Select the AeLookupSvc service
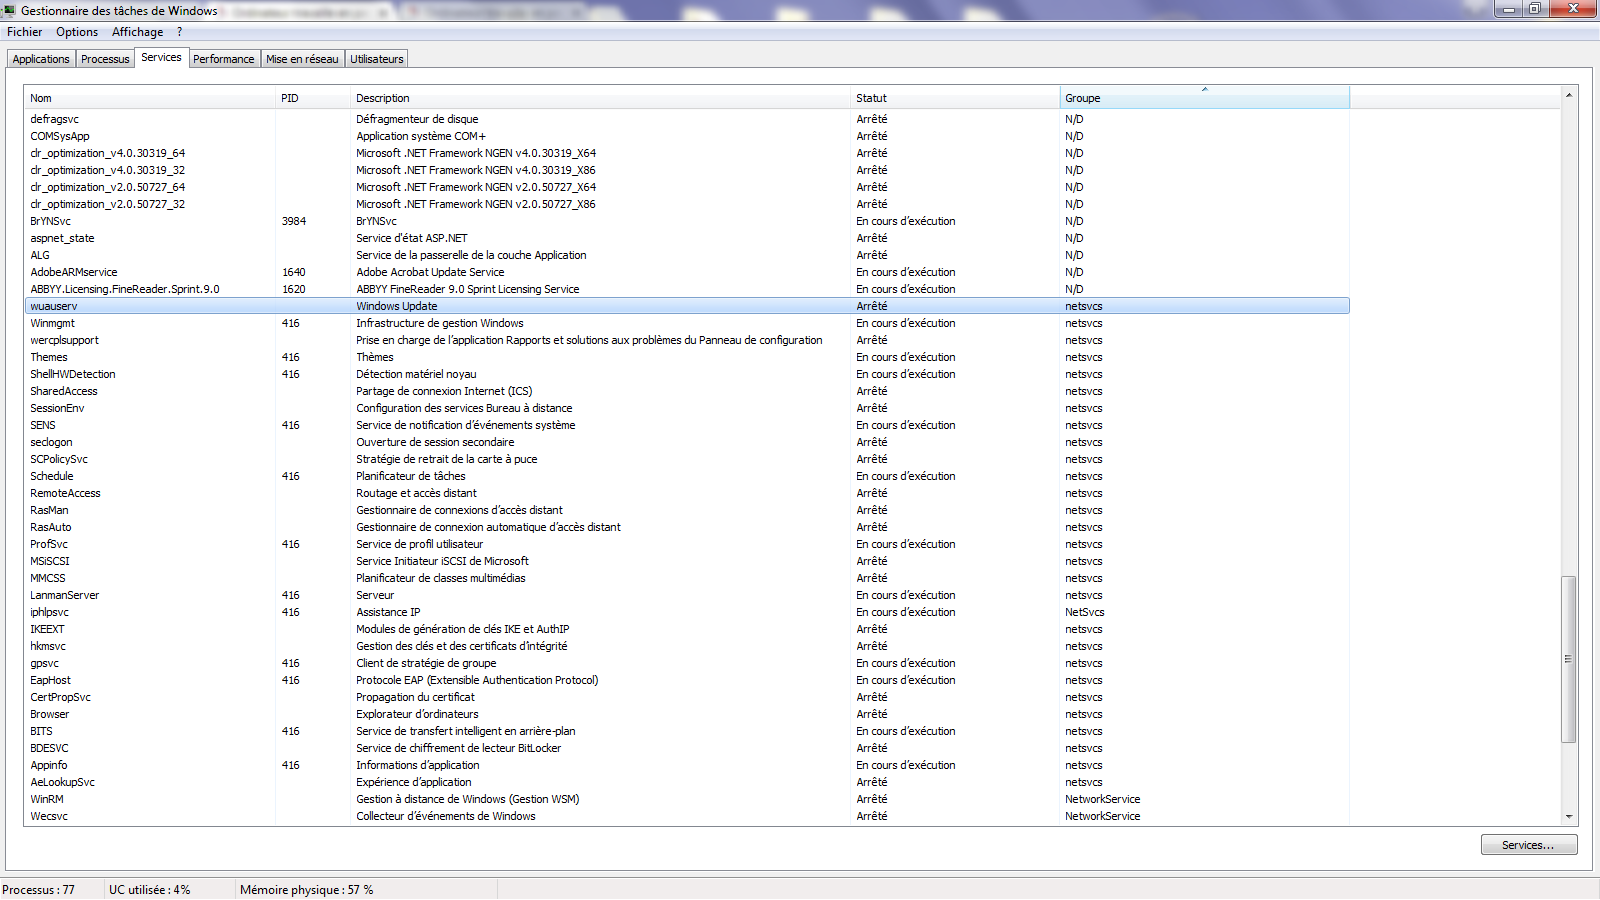This screenshot has width=1600, height=900. click(687, 782)
